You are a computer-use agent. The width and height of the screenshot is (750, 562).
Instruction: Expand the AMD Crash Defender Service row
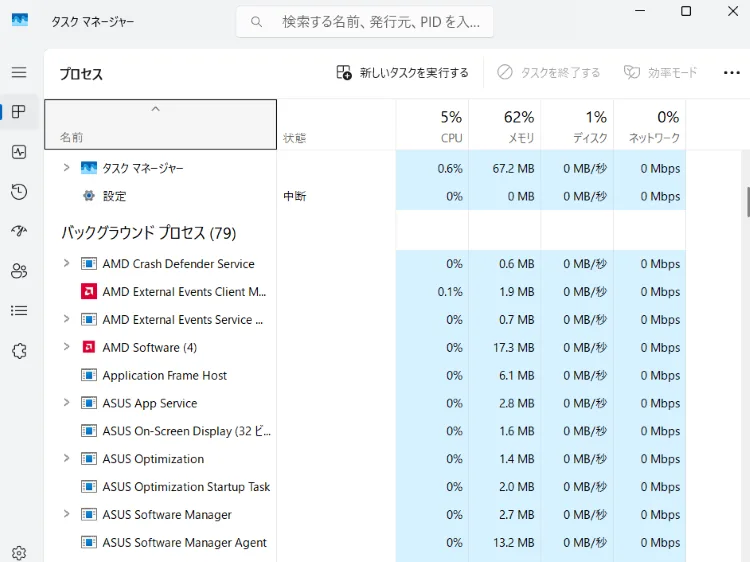66,264
